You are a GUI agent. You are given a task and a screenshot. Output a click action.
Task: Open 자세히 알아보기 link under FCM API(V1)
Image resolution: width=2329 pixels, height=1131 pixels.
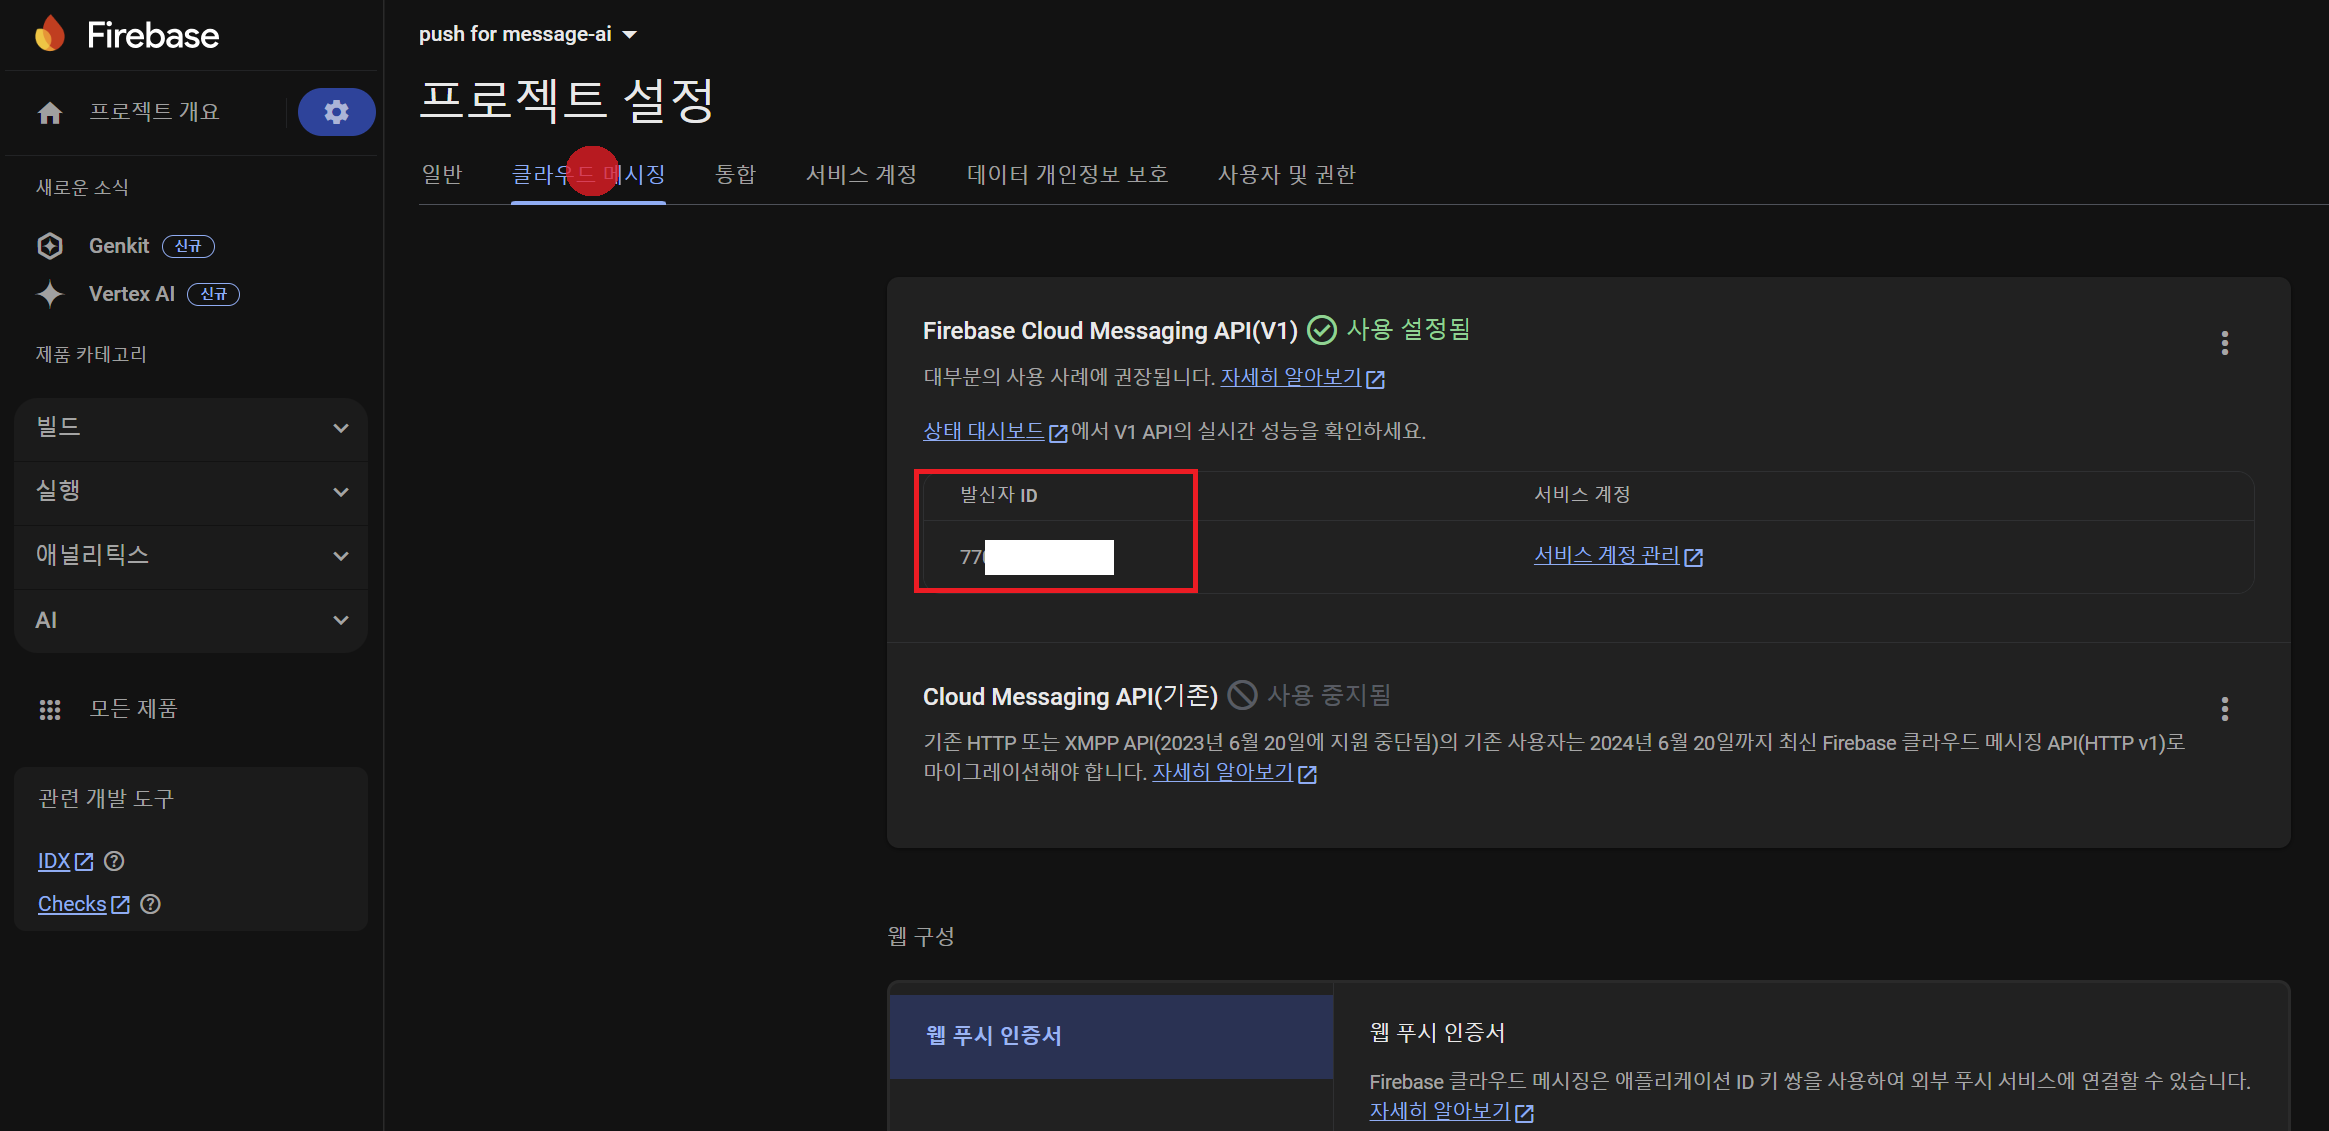click(x=1302, y=378)
